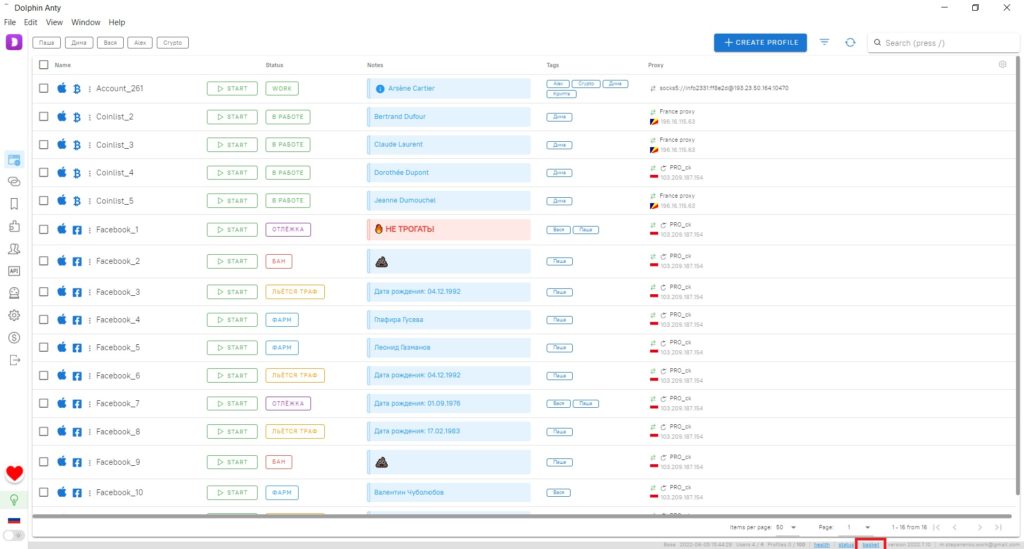Open the users icon in the sidebar
Screen dimensions: 1024x549
14,249
